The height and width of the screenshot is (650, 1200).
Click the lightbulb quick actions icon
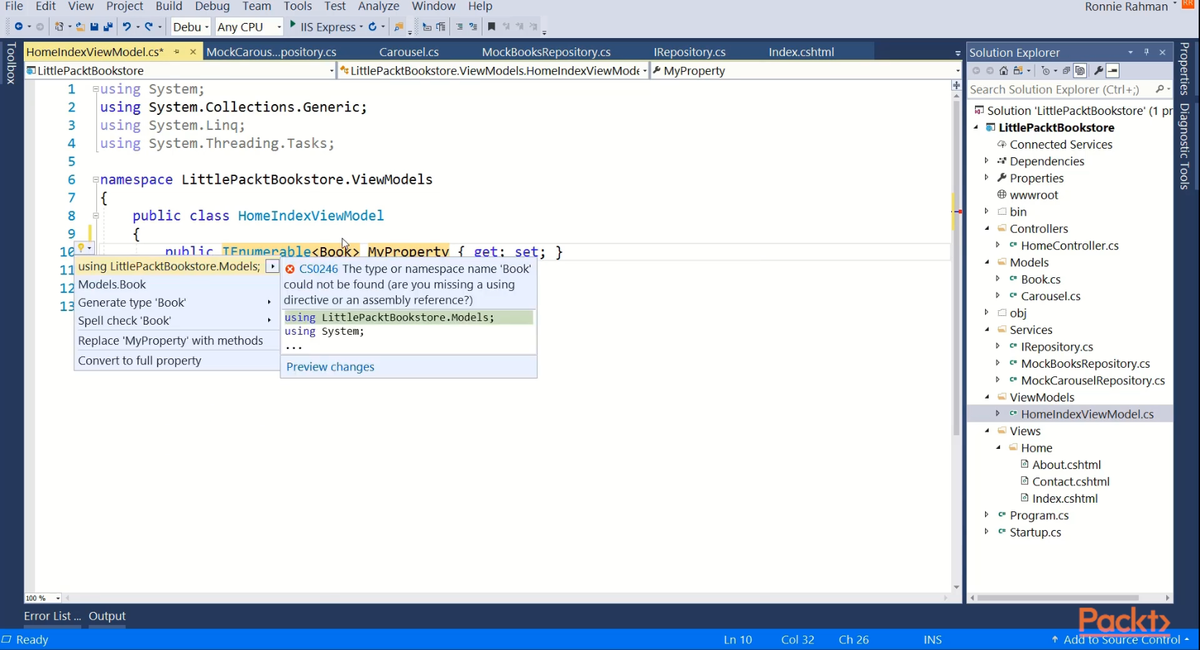[82, 248]
